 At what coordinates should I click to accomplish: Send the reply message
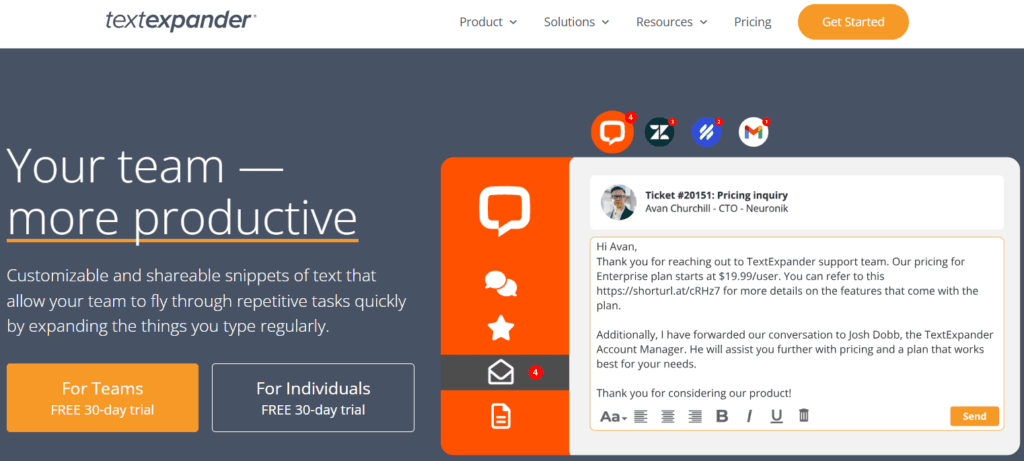point(974,416)
